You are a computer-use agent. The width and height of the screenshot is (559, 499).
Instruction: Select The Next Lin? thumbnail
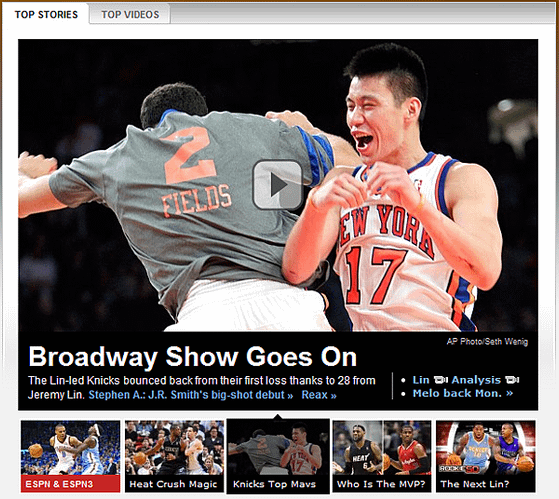[x=486, y=456]
